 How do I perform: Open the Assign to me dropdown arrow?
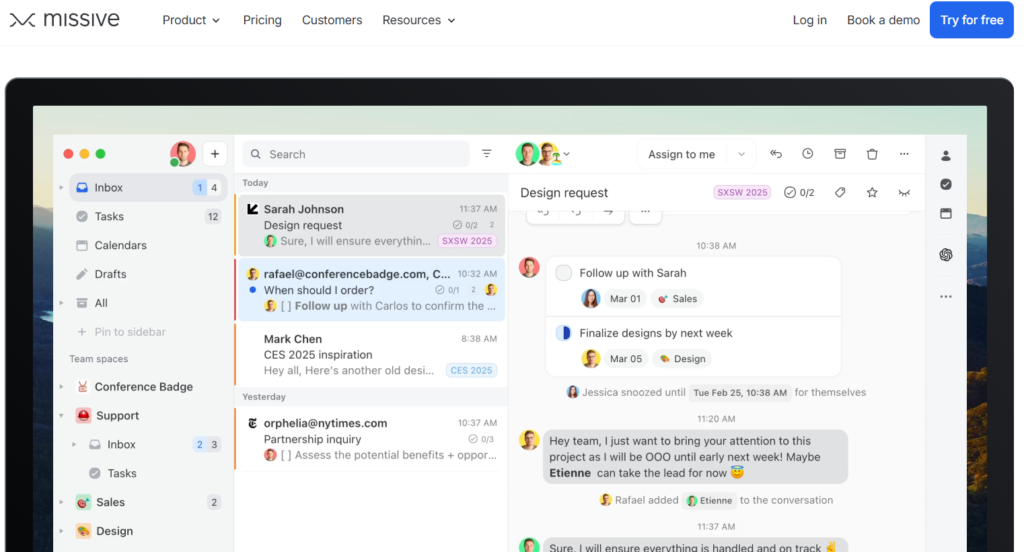click(741, 154)
